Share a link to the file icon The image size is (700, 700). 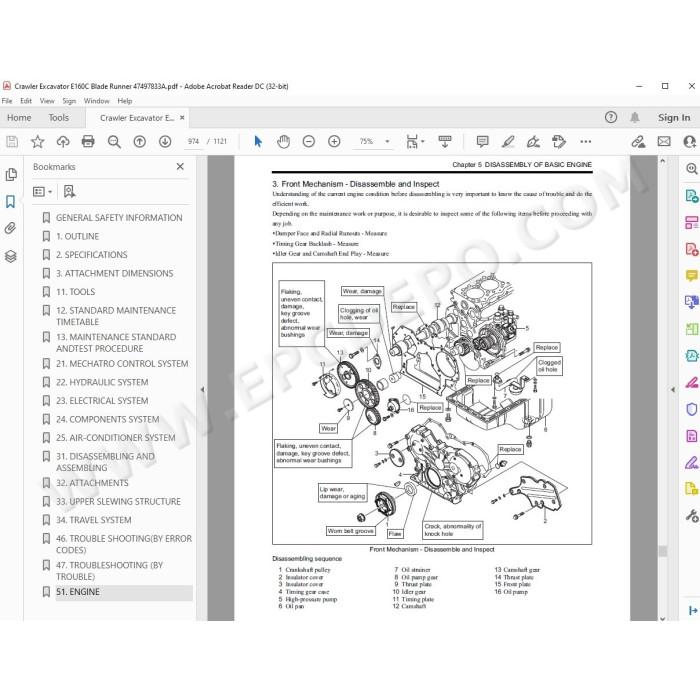point(638,142)
